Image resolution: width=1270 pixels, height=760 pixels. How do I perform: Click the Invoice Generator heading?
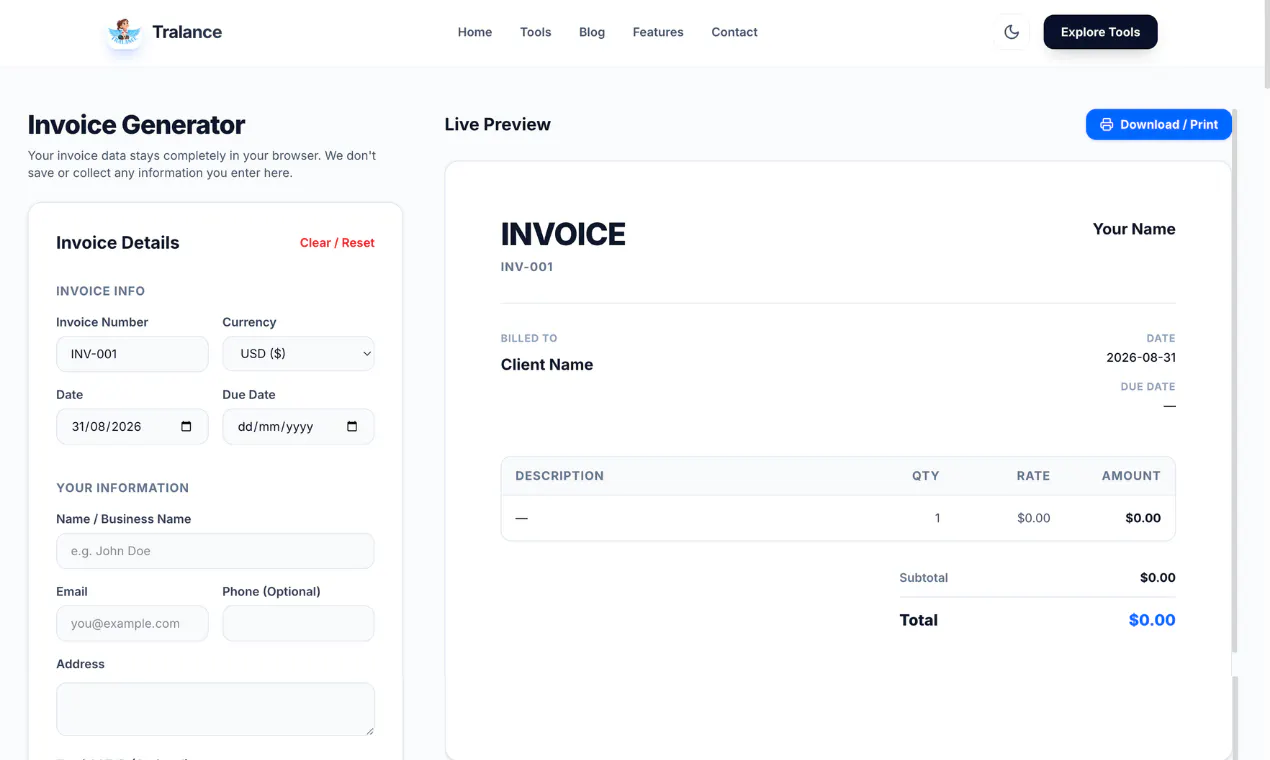tap(136, 125)
